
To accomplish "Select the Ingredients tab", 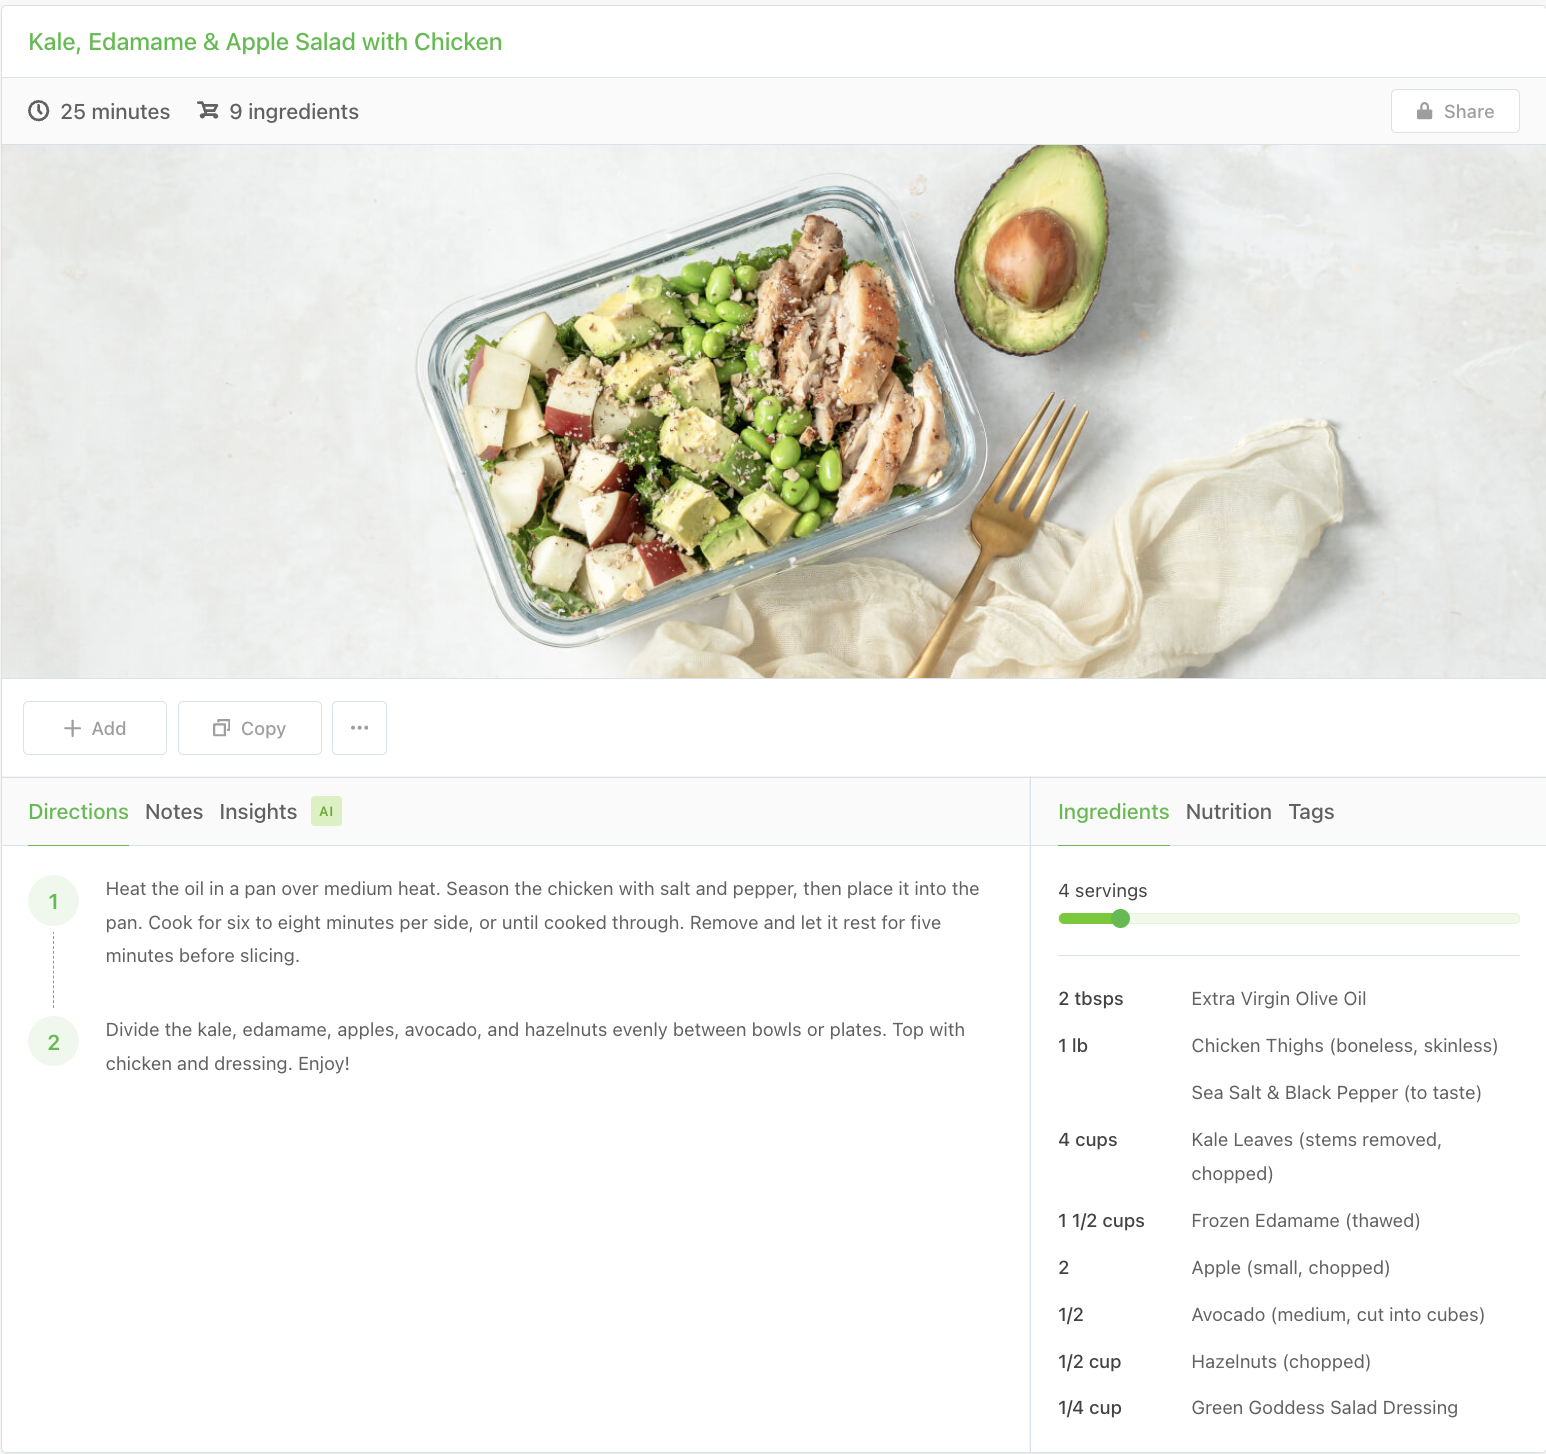I will click(1113, 812).
